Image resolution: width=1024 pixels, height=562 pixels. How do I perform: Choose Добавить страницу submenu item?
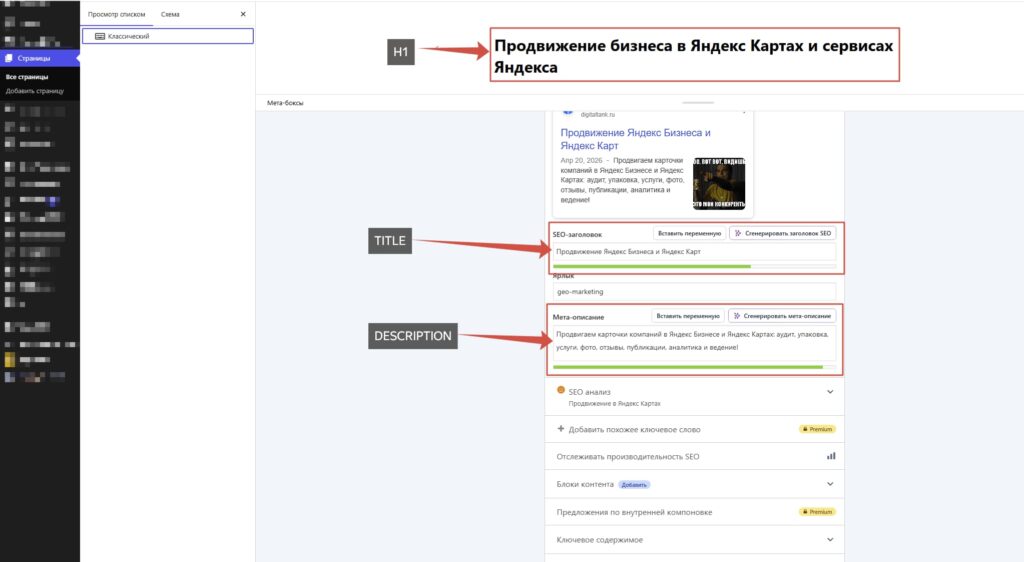point(35,91)
